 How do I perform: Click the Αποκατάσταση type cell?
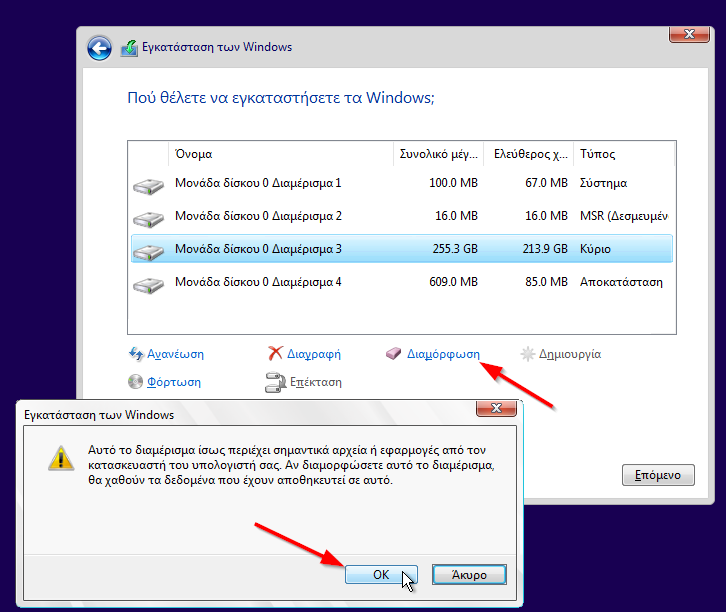point(621,282)
